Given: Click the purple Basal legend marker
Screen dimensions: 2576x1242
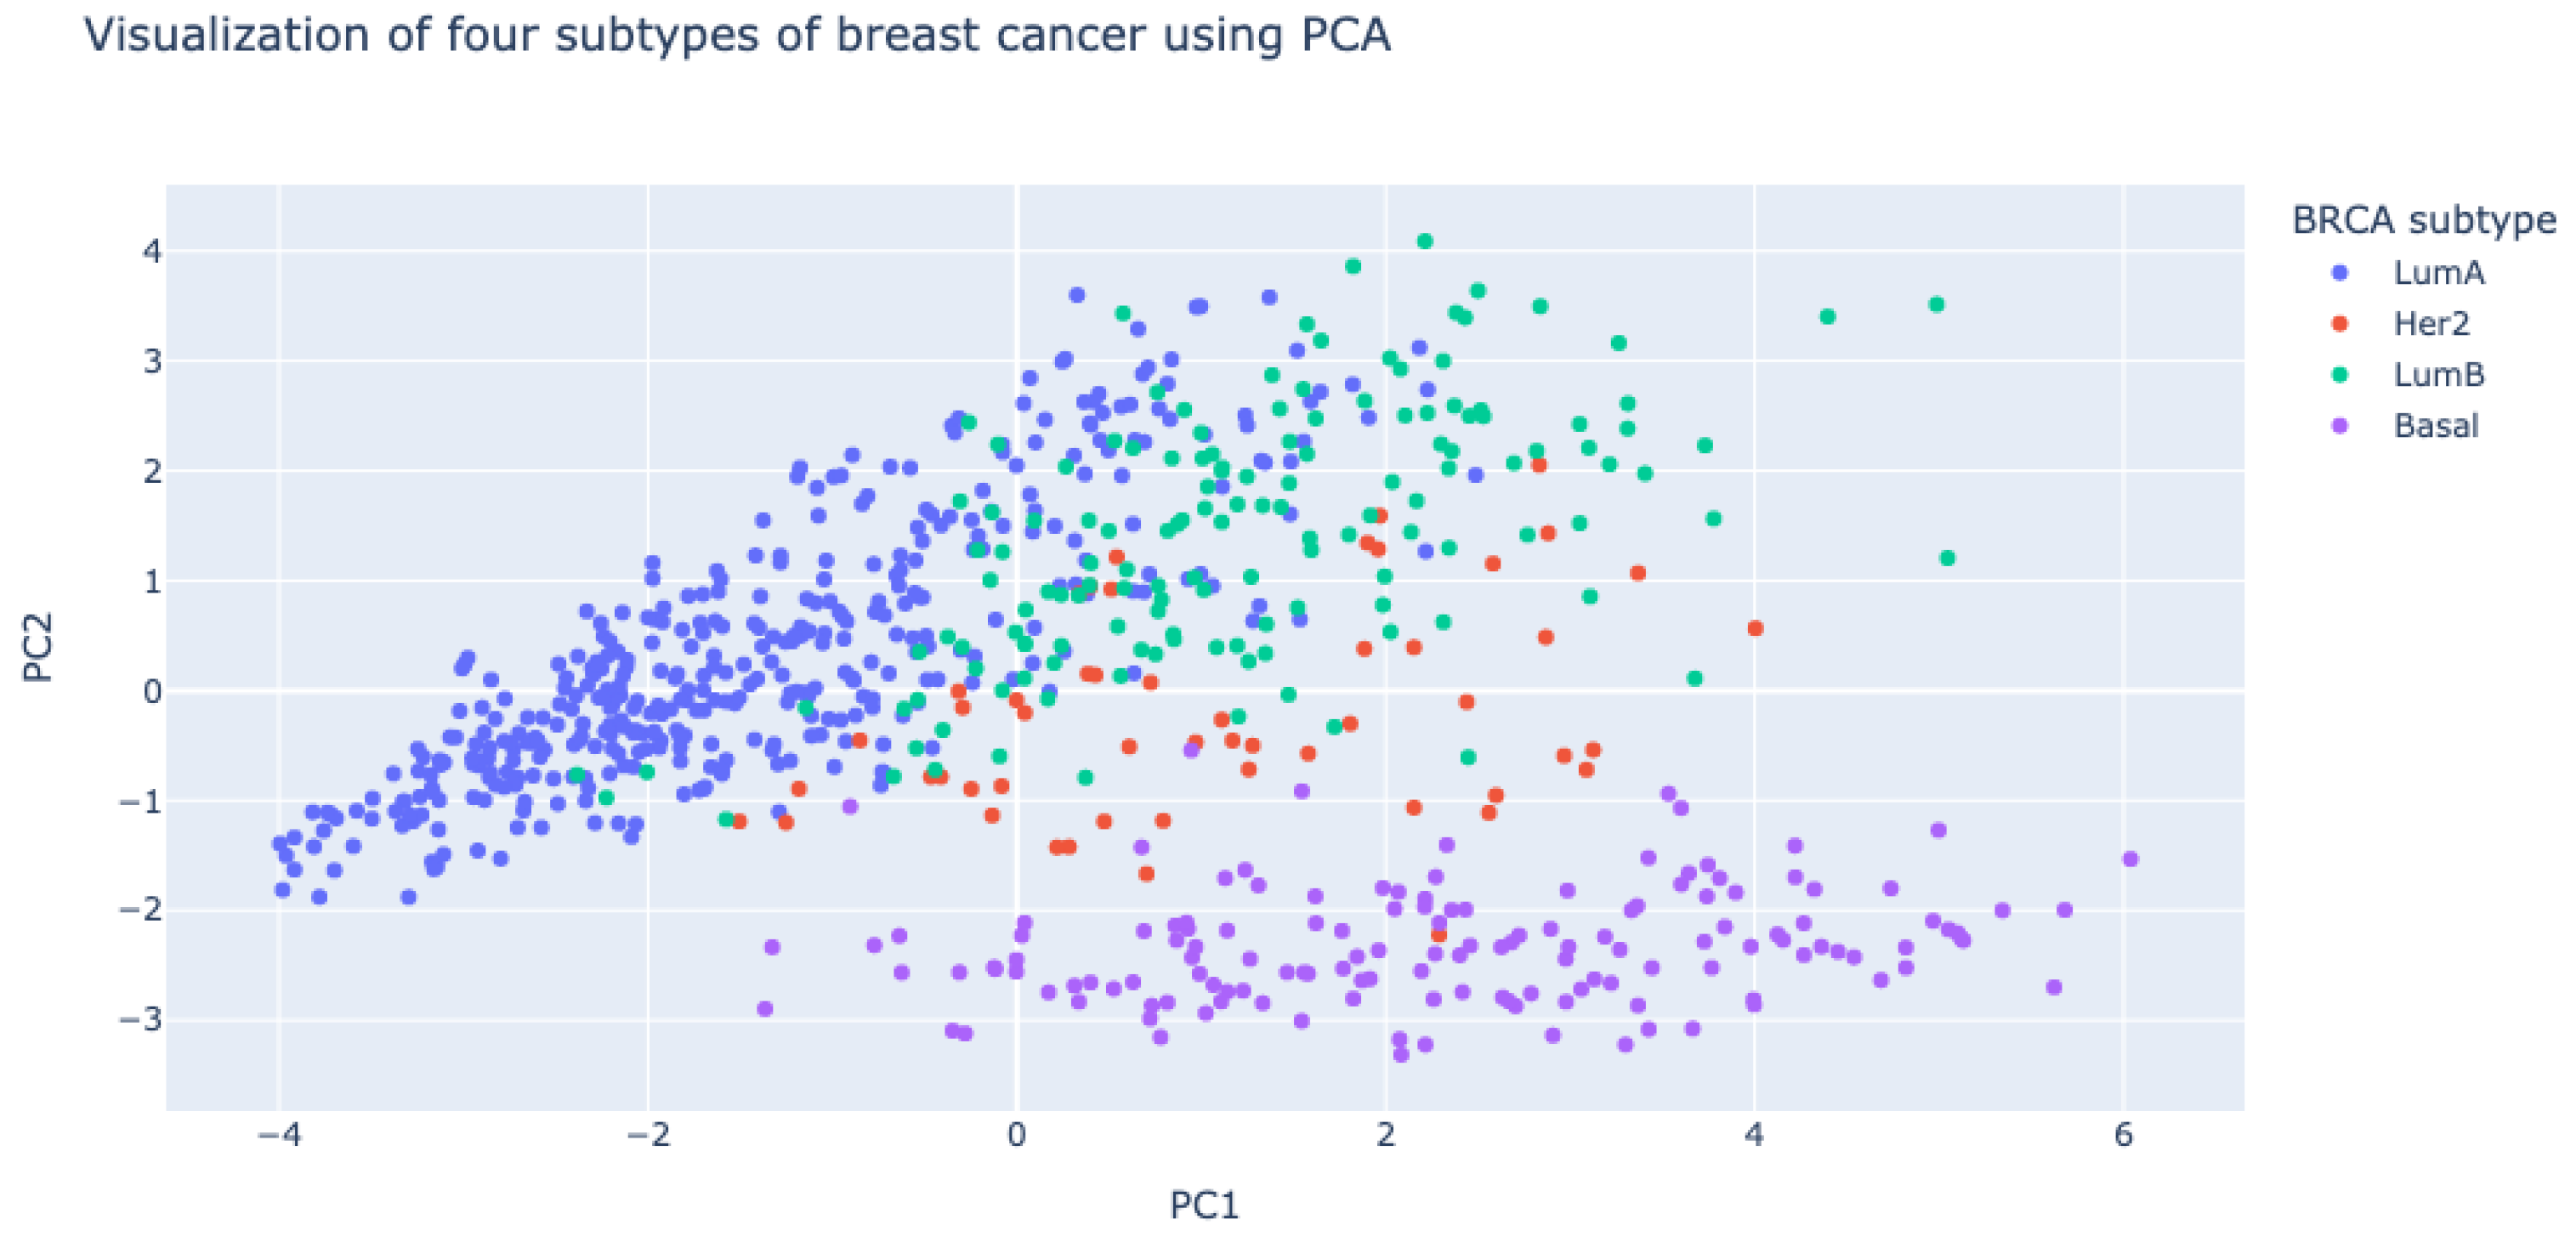Looking at the screenshot, I should (2340, 426).
